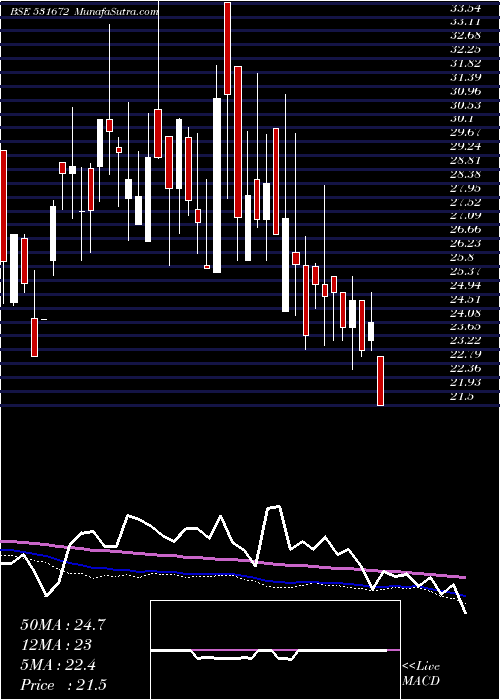Click the 5MA : 22.4 readout
The width and height of the screenshot is (500, 700).
(x=58, y=665)
